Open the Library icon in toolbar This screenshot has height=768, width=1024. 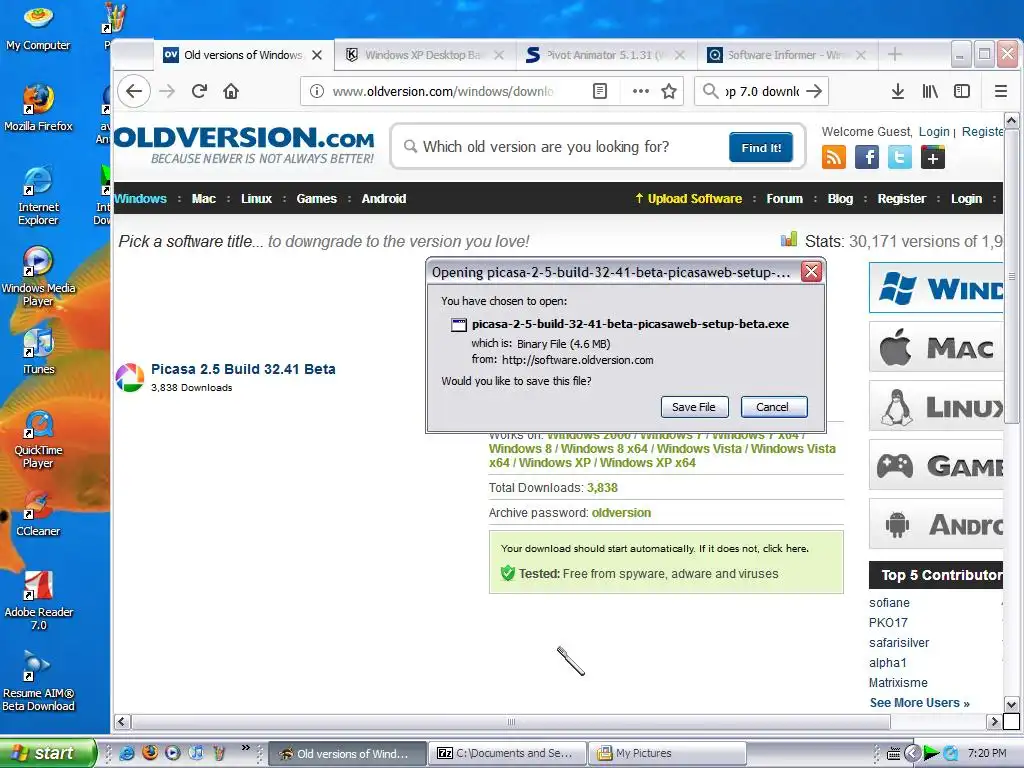point(930,91)
